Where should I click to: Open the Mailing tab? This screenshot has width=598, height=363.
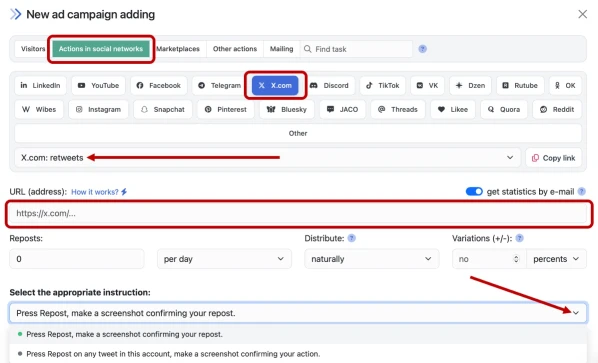281,49
